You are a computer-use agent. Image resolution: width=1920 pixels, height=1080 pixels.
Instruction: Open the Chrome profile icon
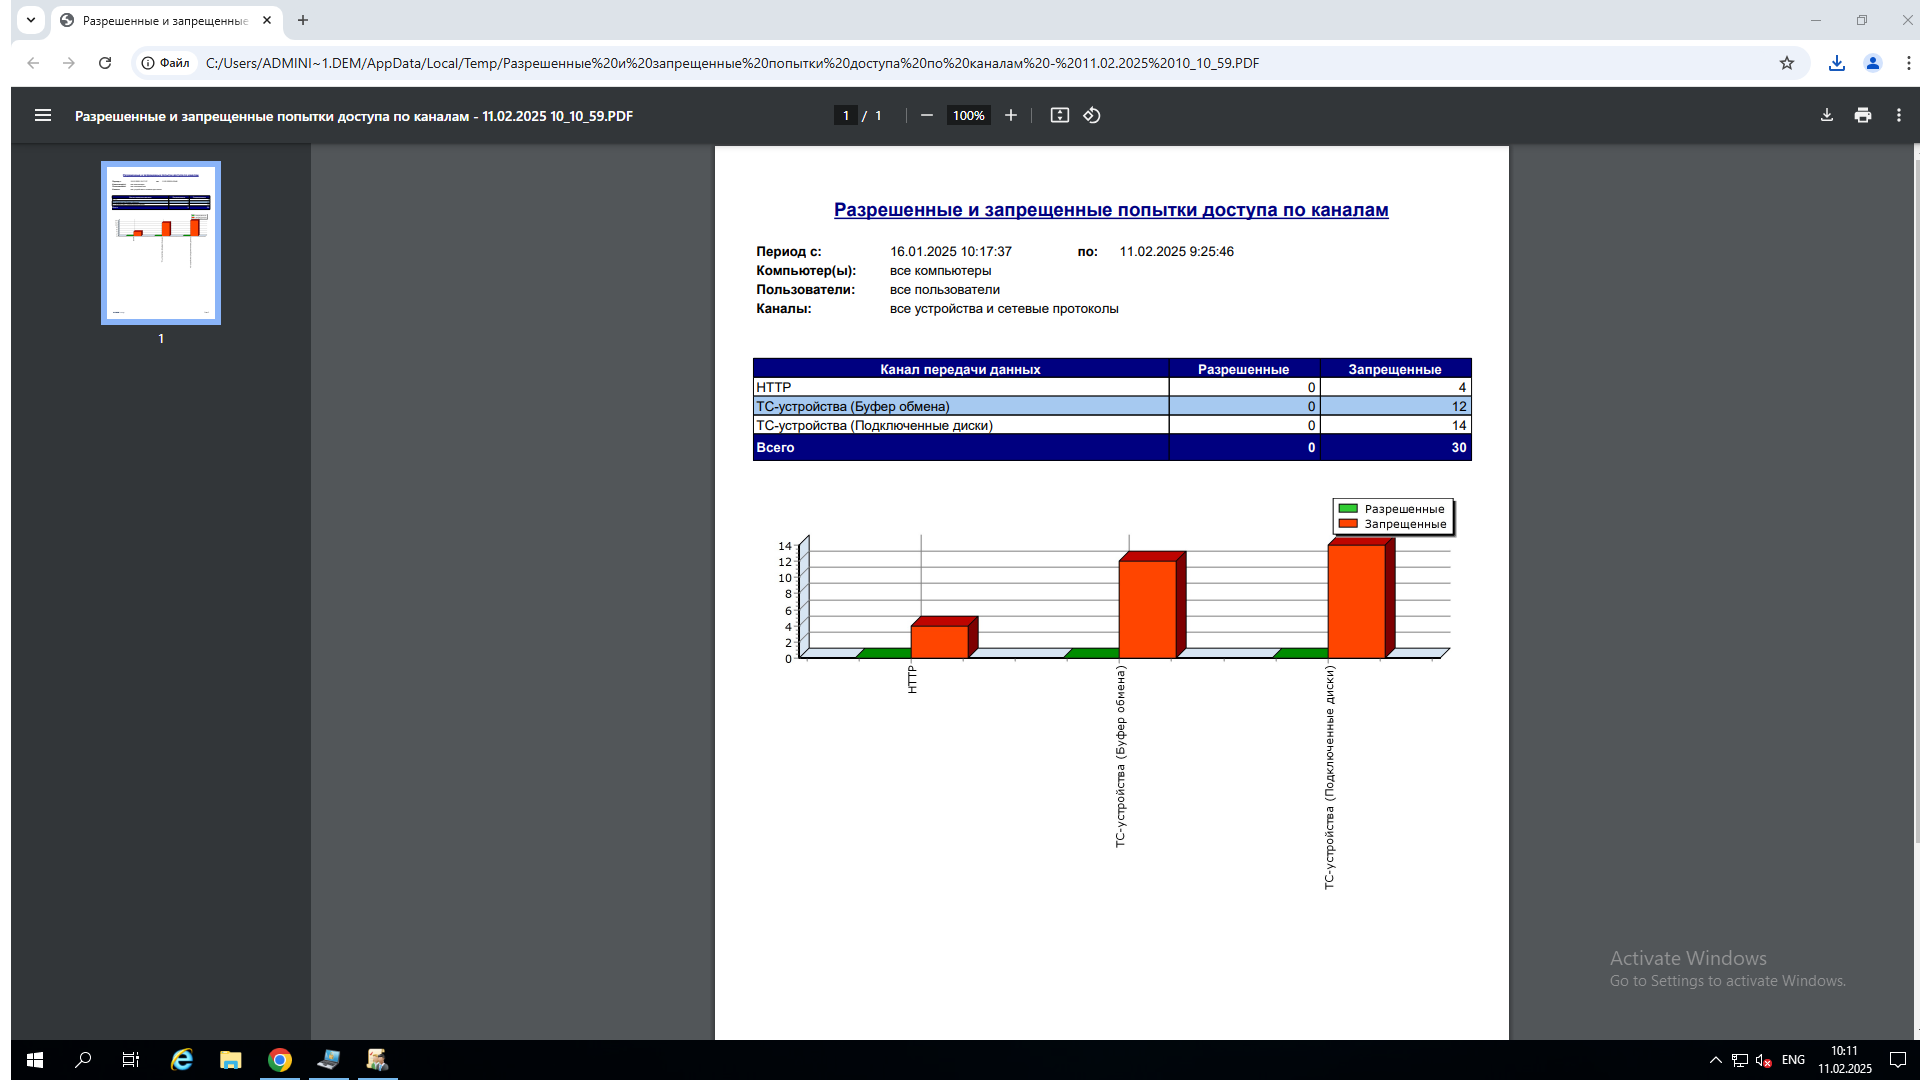[1873, 63]
